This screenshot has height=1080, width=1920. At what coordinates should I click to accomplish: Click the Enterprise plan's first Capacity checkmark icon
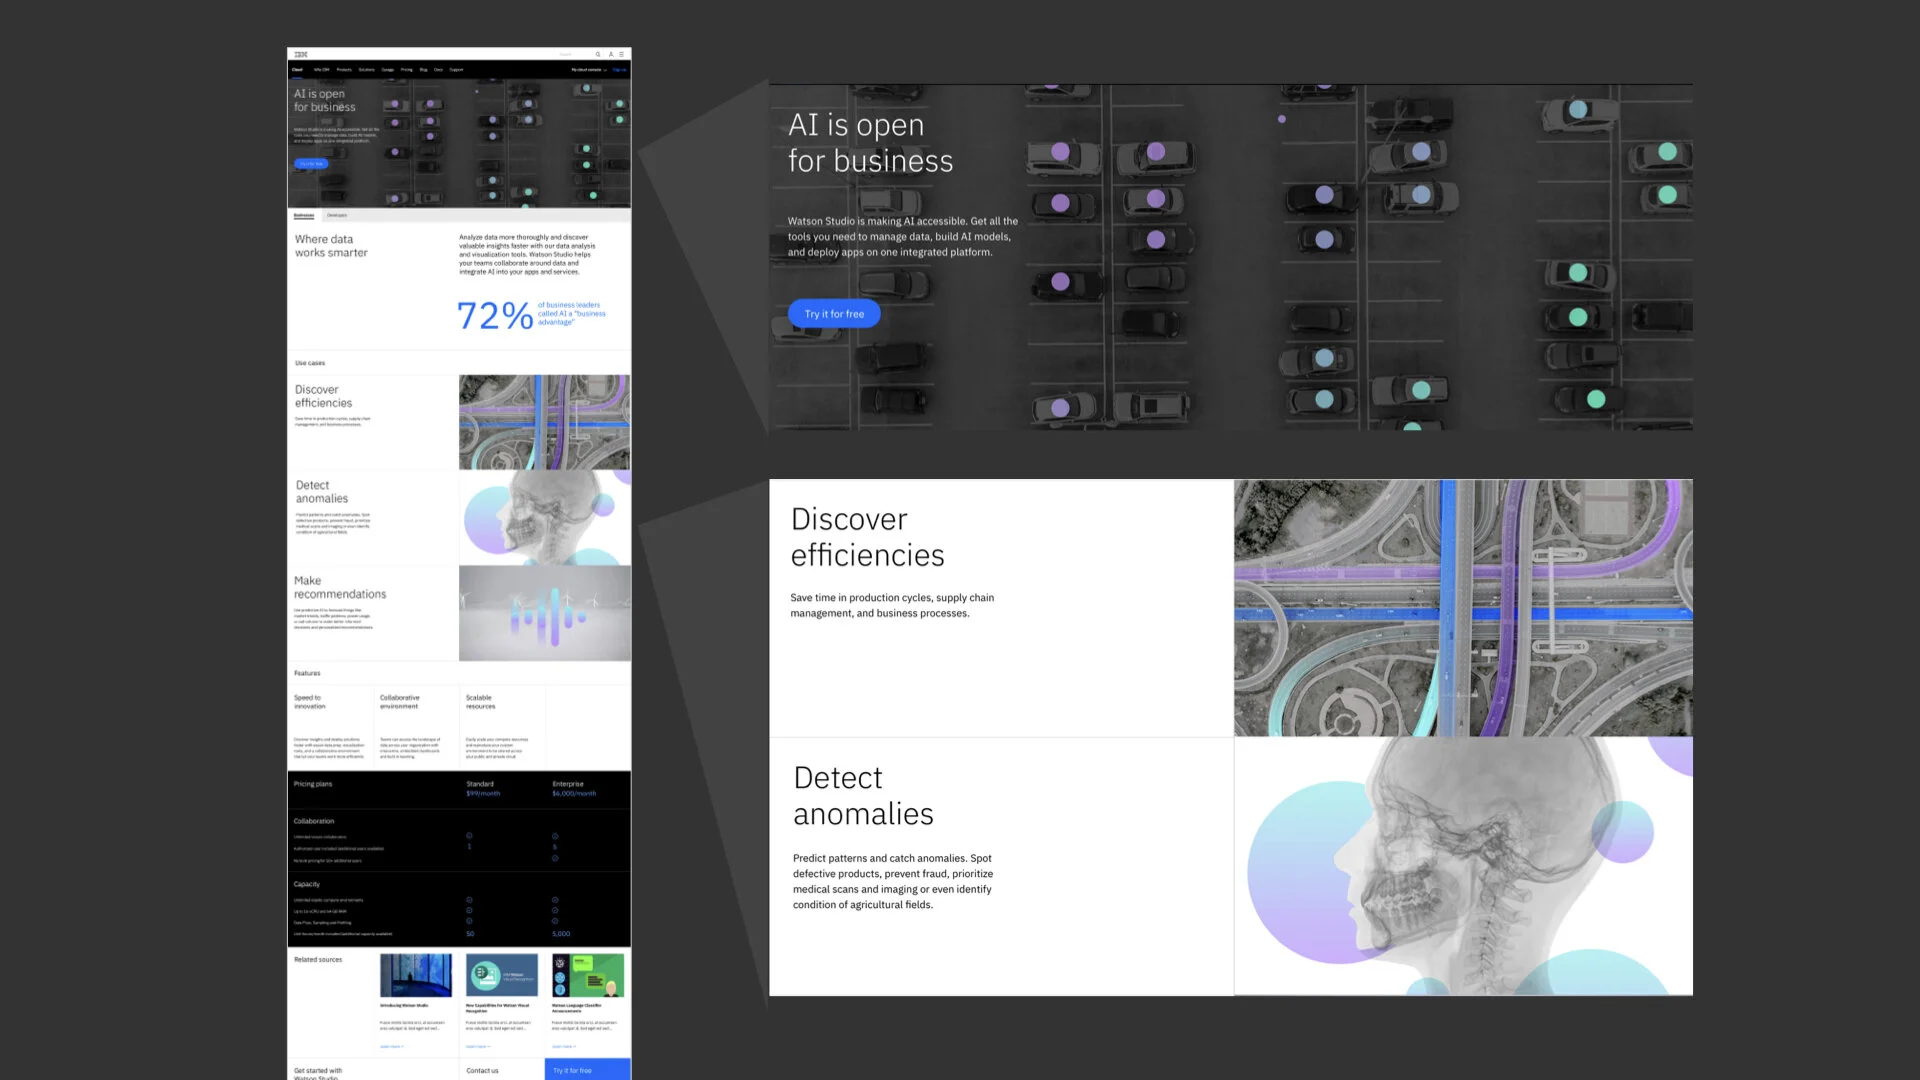555,900
